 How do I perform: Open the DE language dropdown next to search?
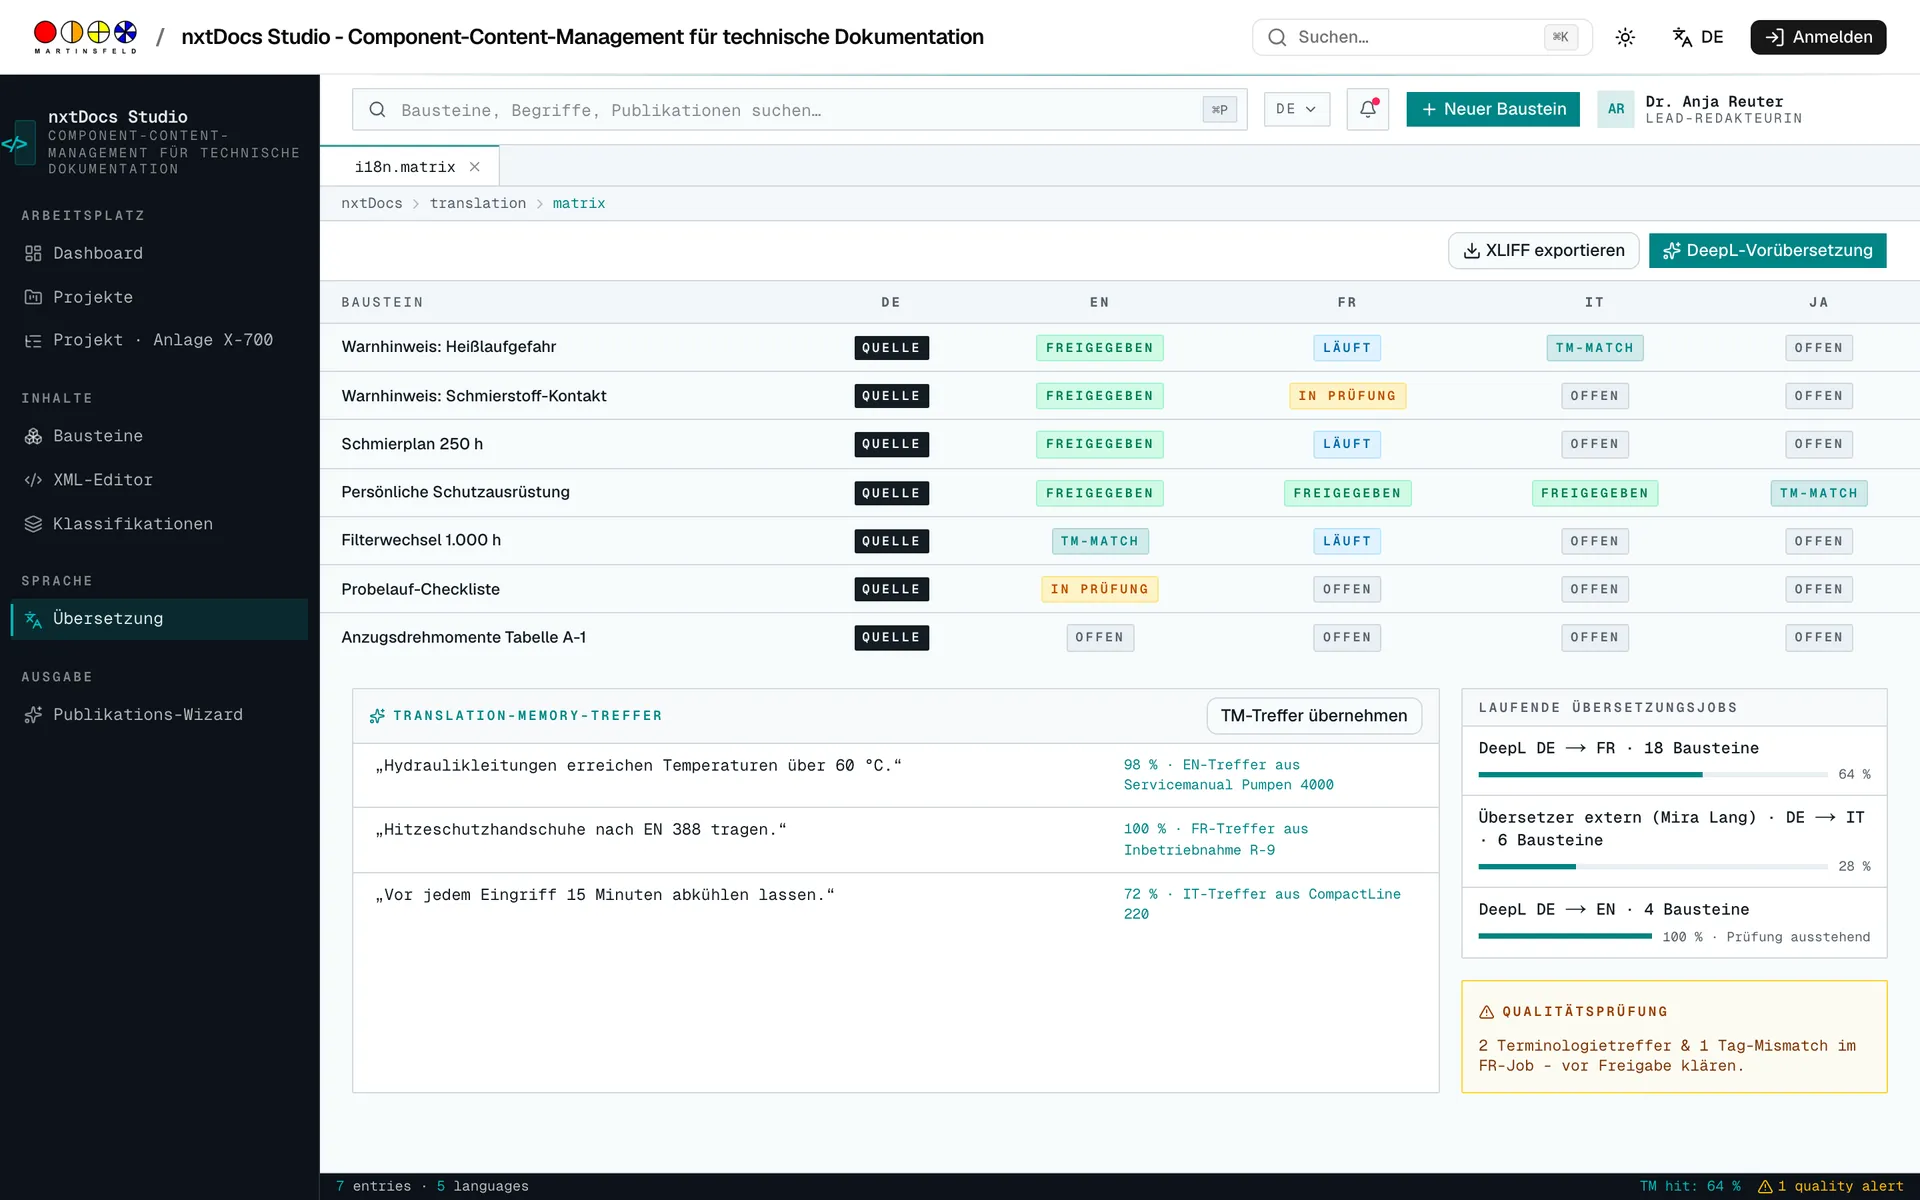[x=1296, y=109]
